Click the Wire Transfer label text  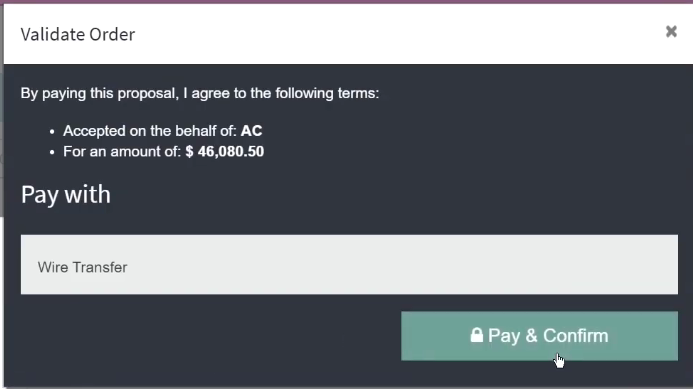(83, 267)
